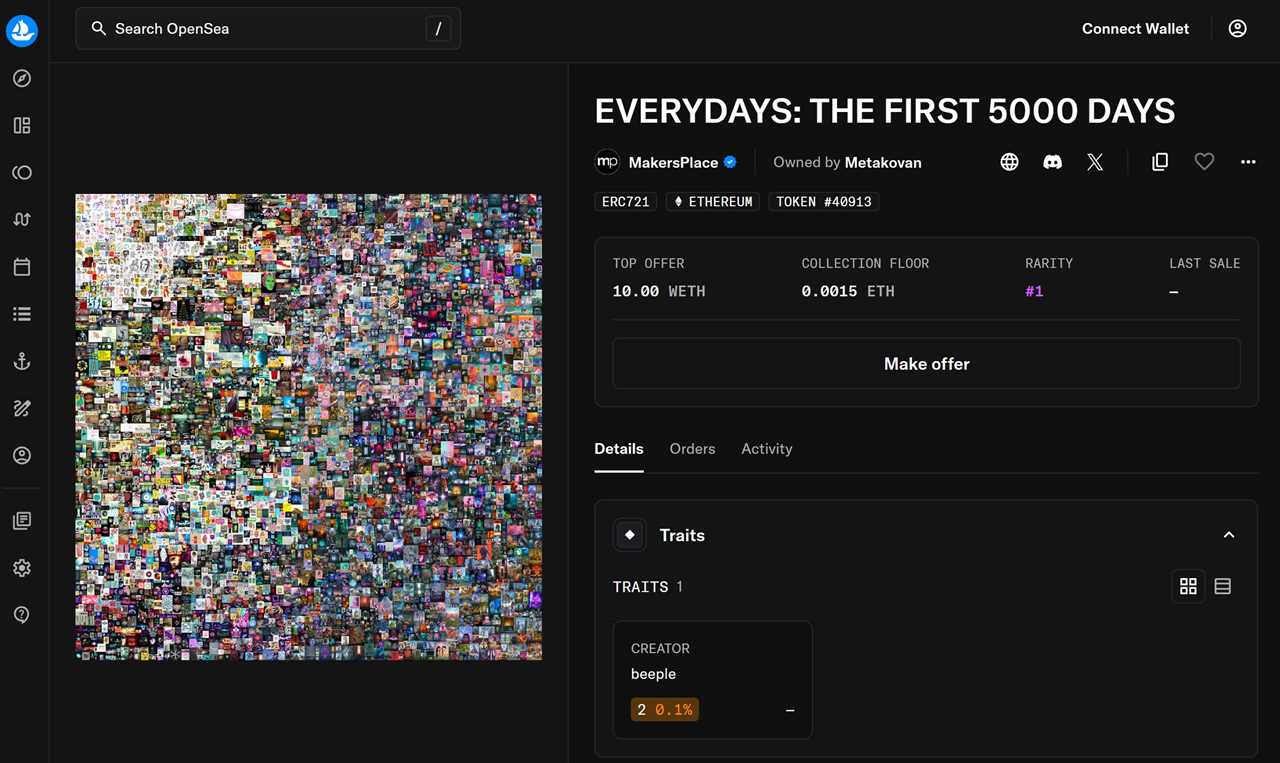This screenshot has width=1280, height=763.
Task: Open the Explore compass icon in sidebar
Action: [21, 78]
